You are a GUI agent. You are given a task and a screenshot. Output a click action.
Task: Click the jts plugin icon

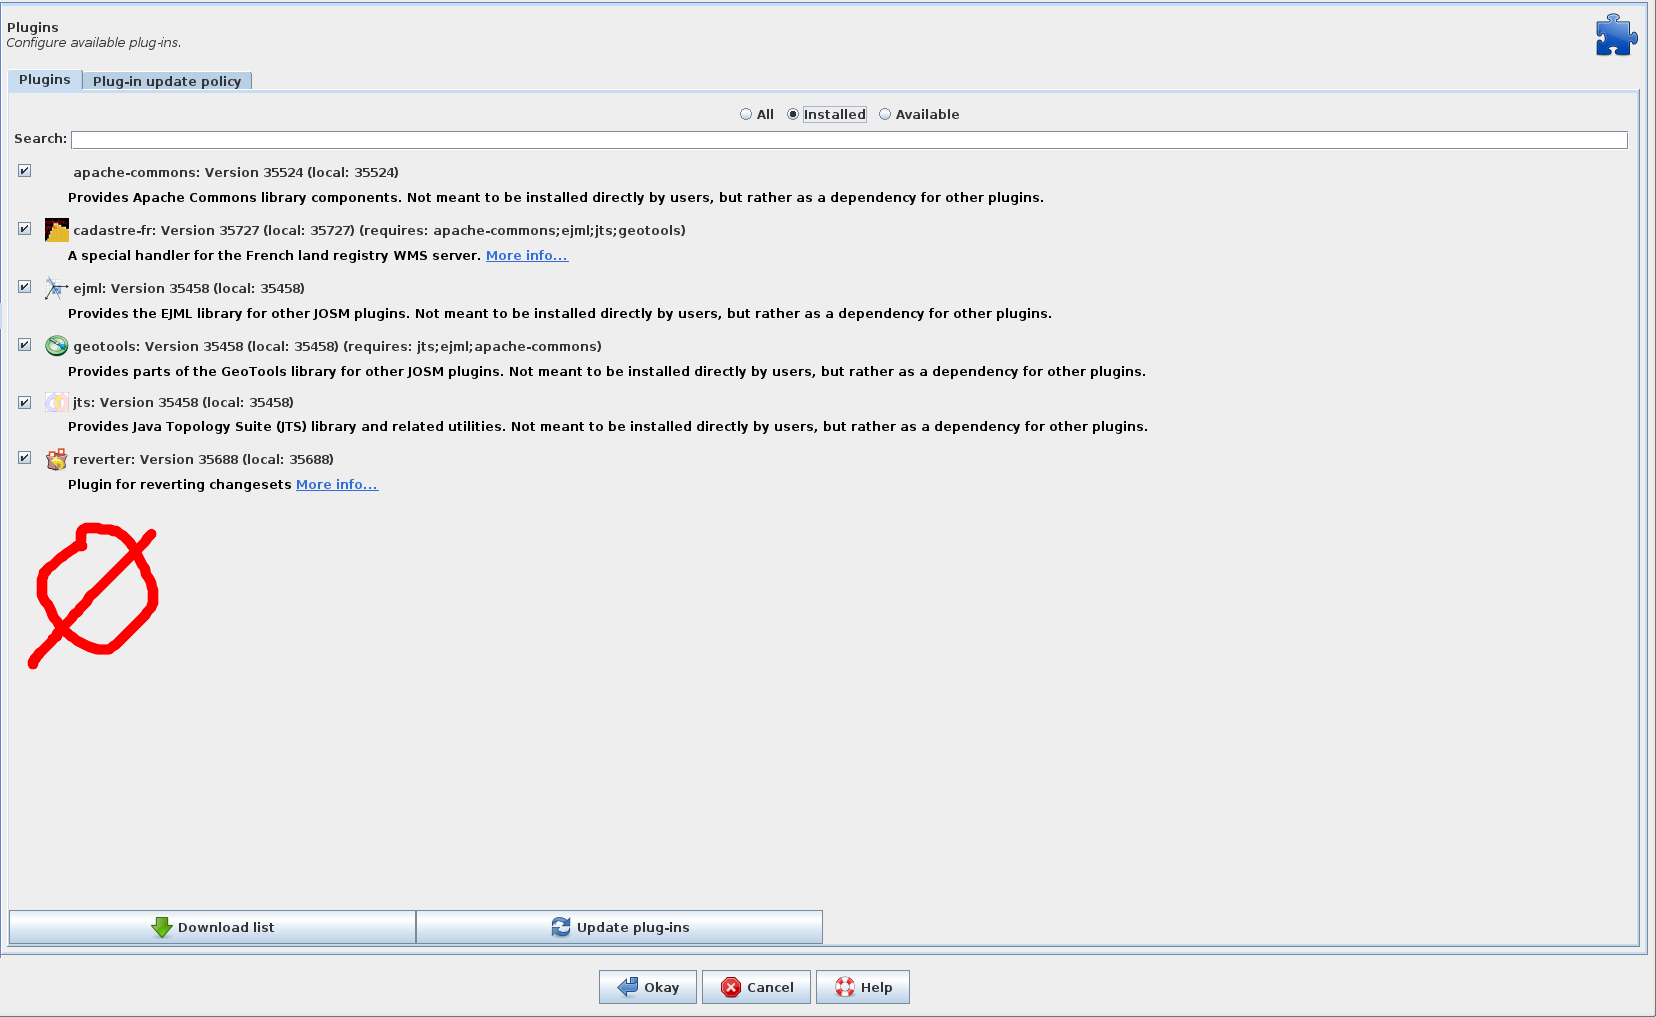coord(57,402)
